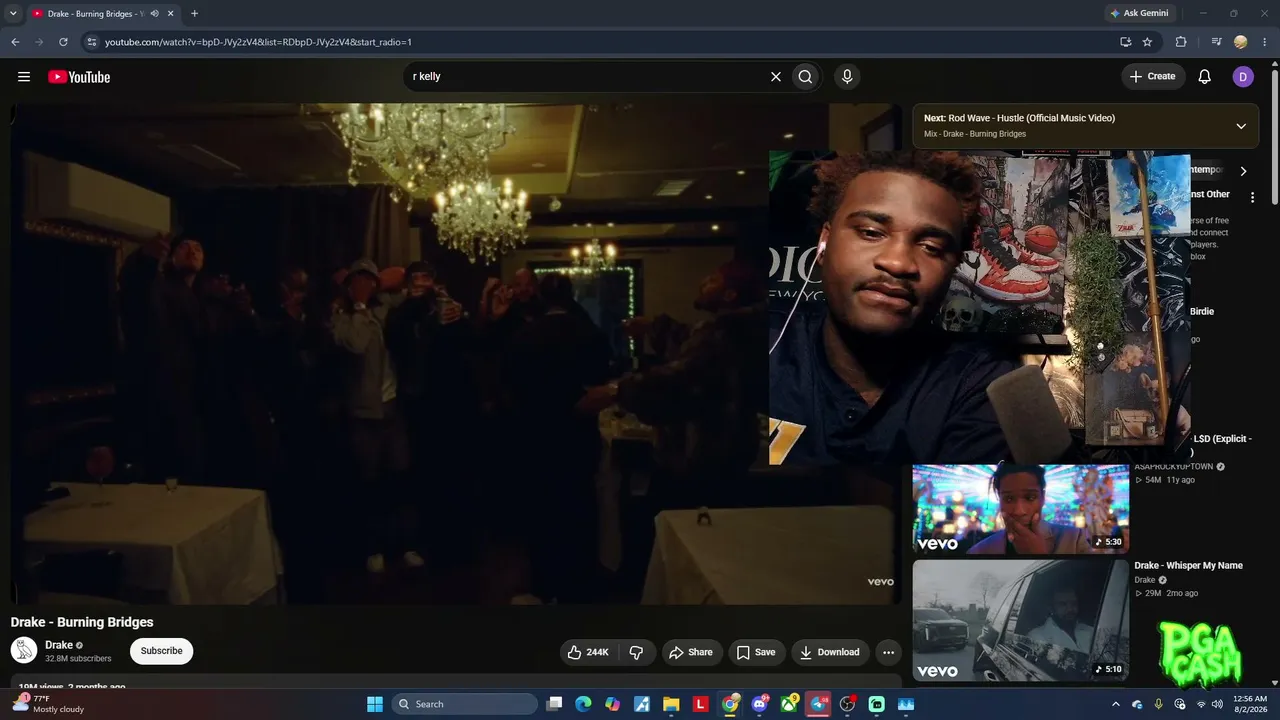Download the Burning Bridges video
The width and height of the screenshot is (1280, 720).
pyautogui.click(x=829, y=652)
